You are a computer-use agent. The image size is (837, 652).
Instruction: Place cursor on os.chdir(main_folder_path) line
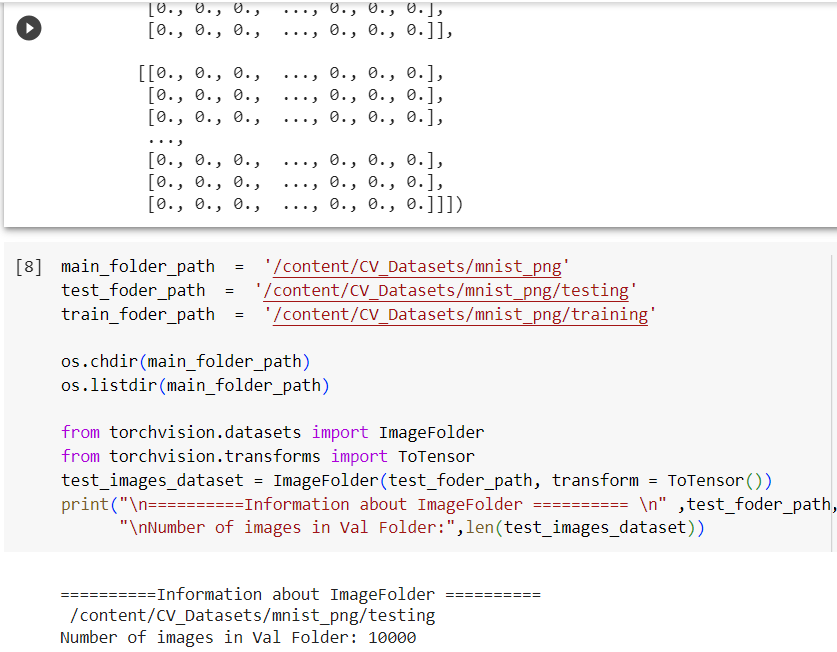[185, 362]
